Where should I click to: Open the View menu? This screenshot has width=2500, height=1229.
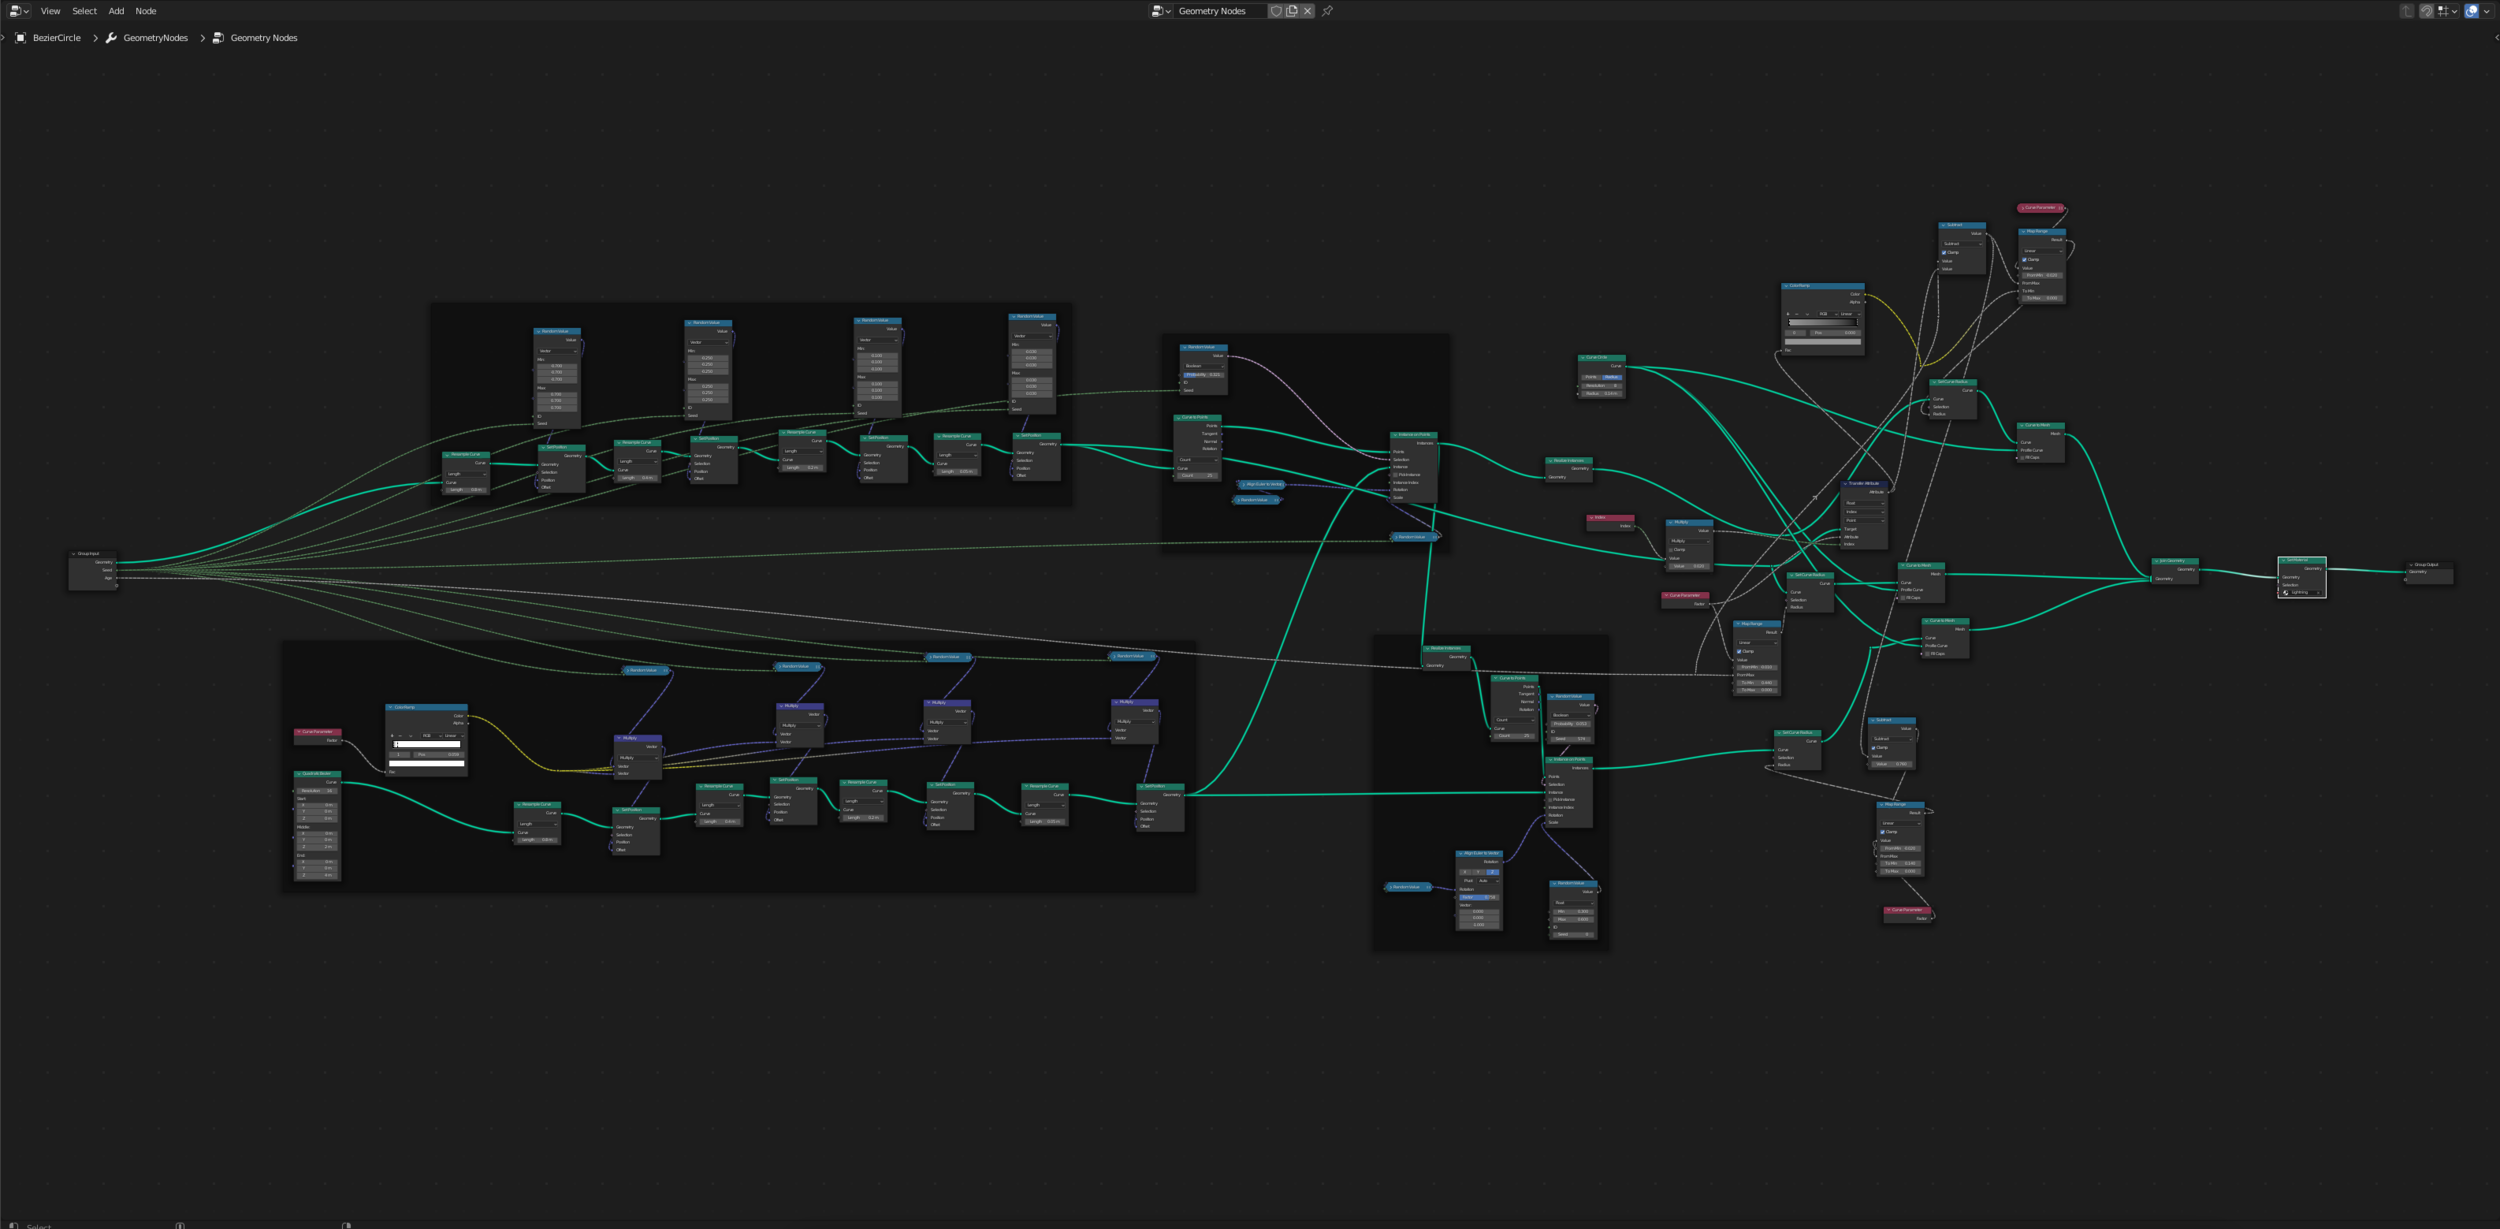50,11
